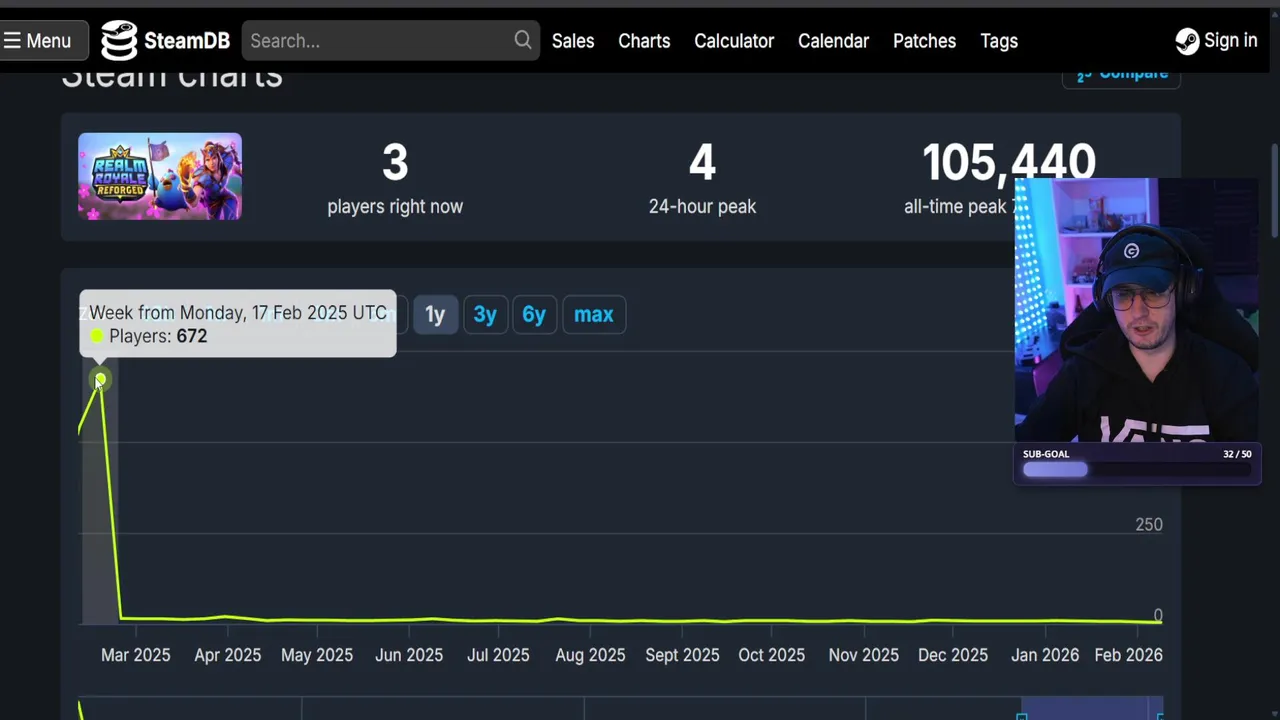
Task: Select the 1y chart range
Action: tap(435, 314)
